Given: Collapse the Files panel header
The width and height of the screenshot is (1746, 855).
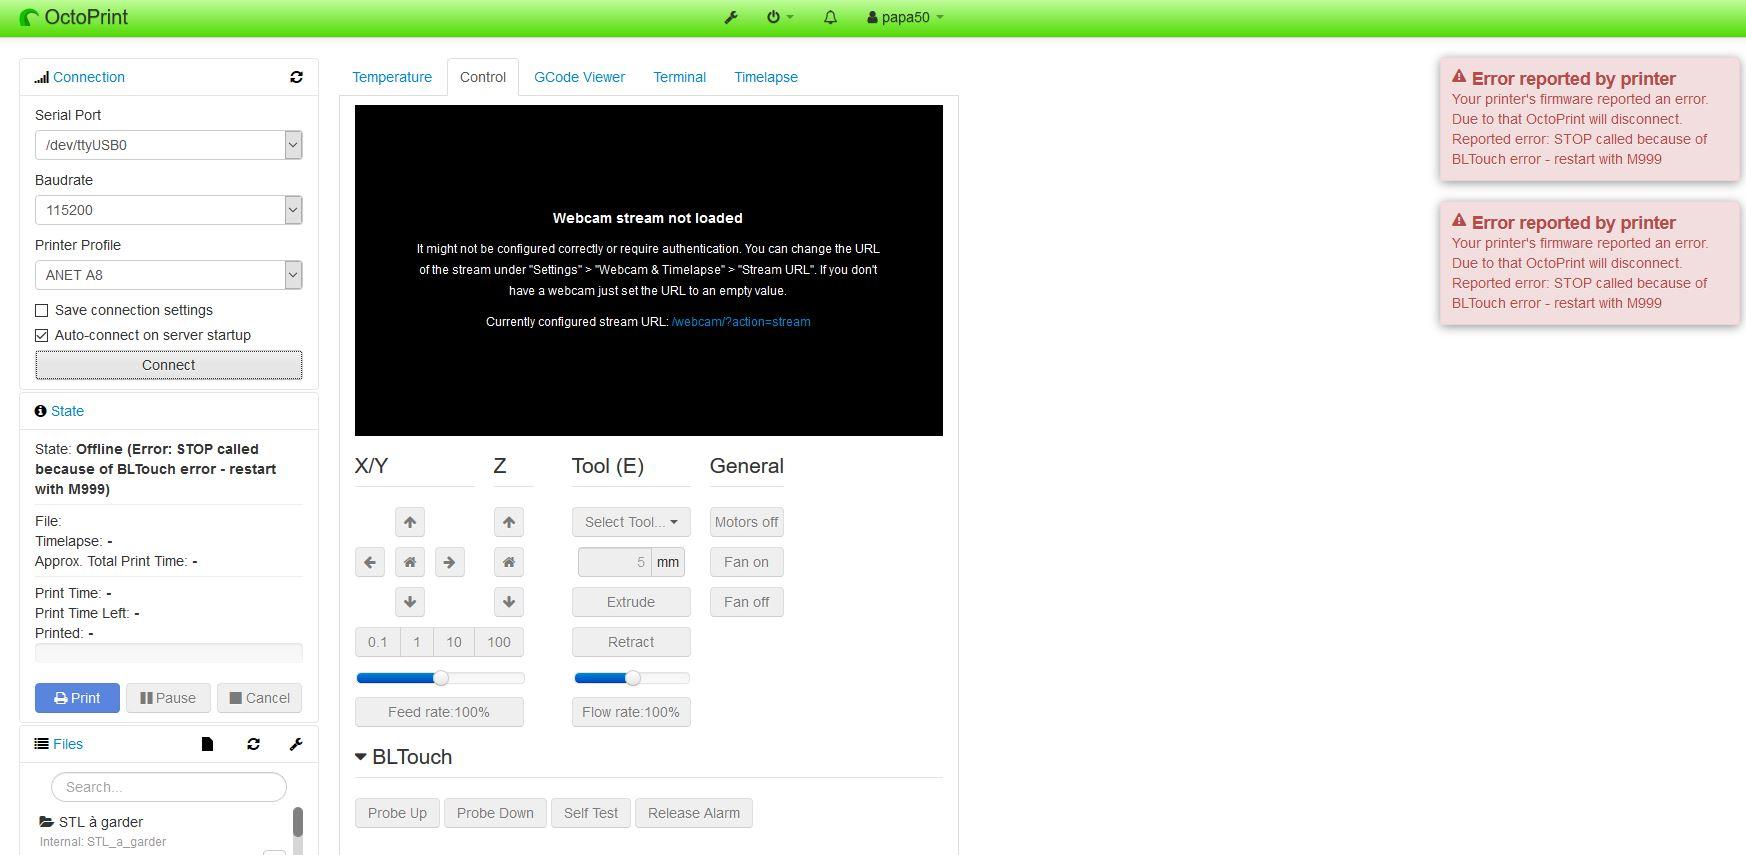Looking at the screenshot, I should coord(68,744).
